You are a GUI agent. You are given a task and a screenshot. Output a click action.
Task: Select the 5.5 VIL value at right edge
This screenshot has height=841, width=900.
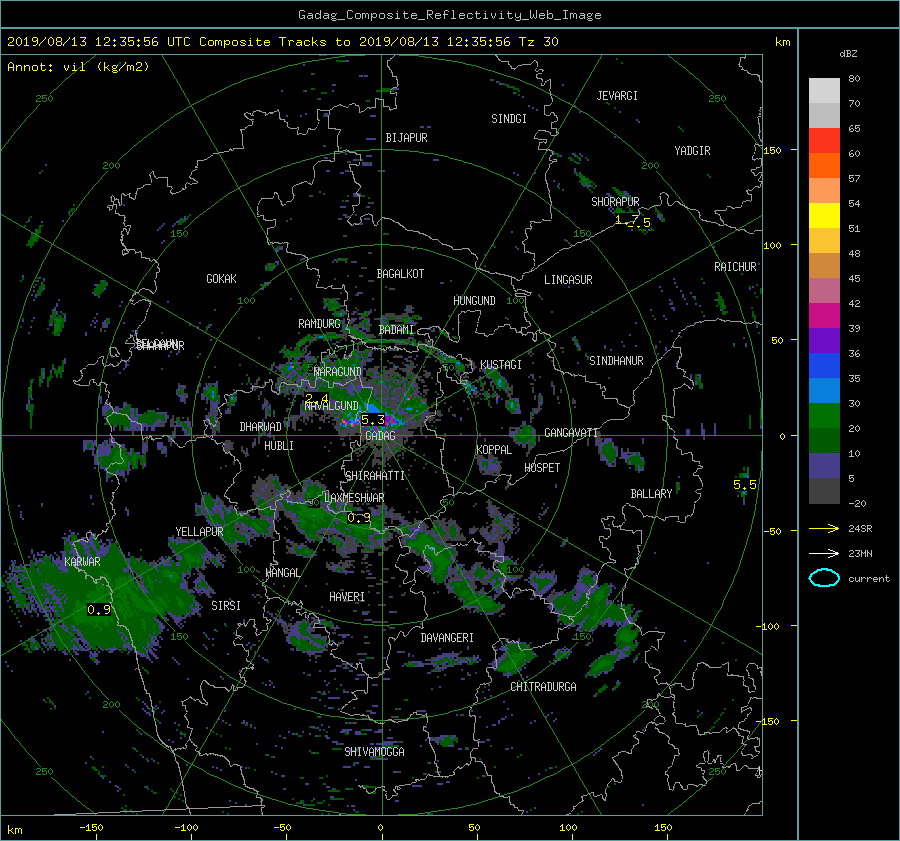744,485
